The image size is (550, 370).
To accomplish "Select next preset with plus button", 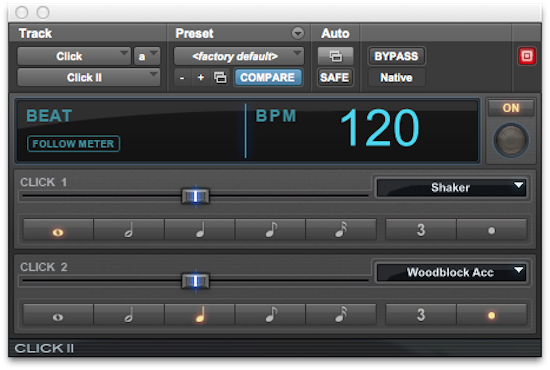I will 201,78.
